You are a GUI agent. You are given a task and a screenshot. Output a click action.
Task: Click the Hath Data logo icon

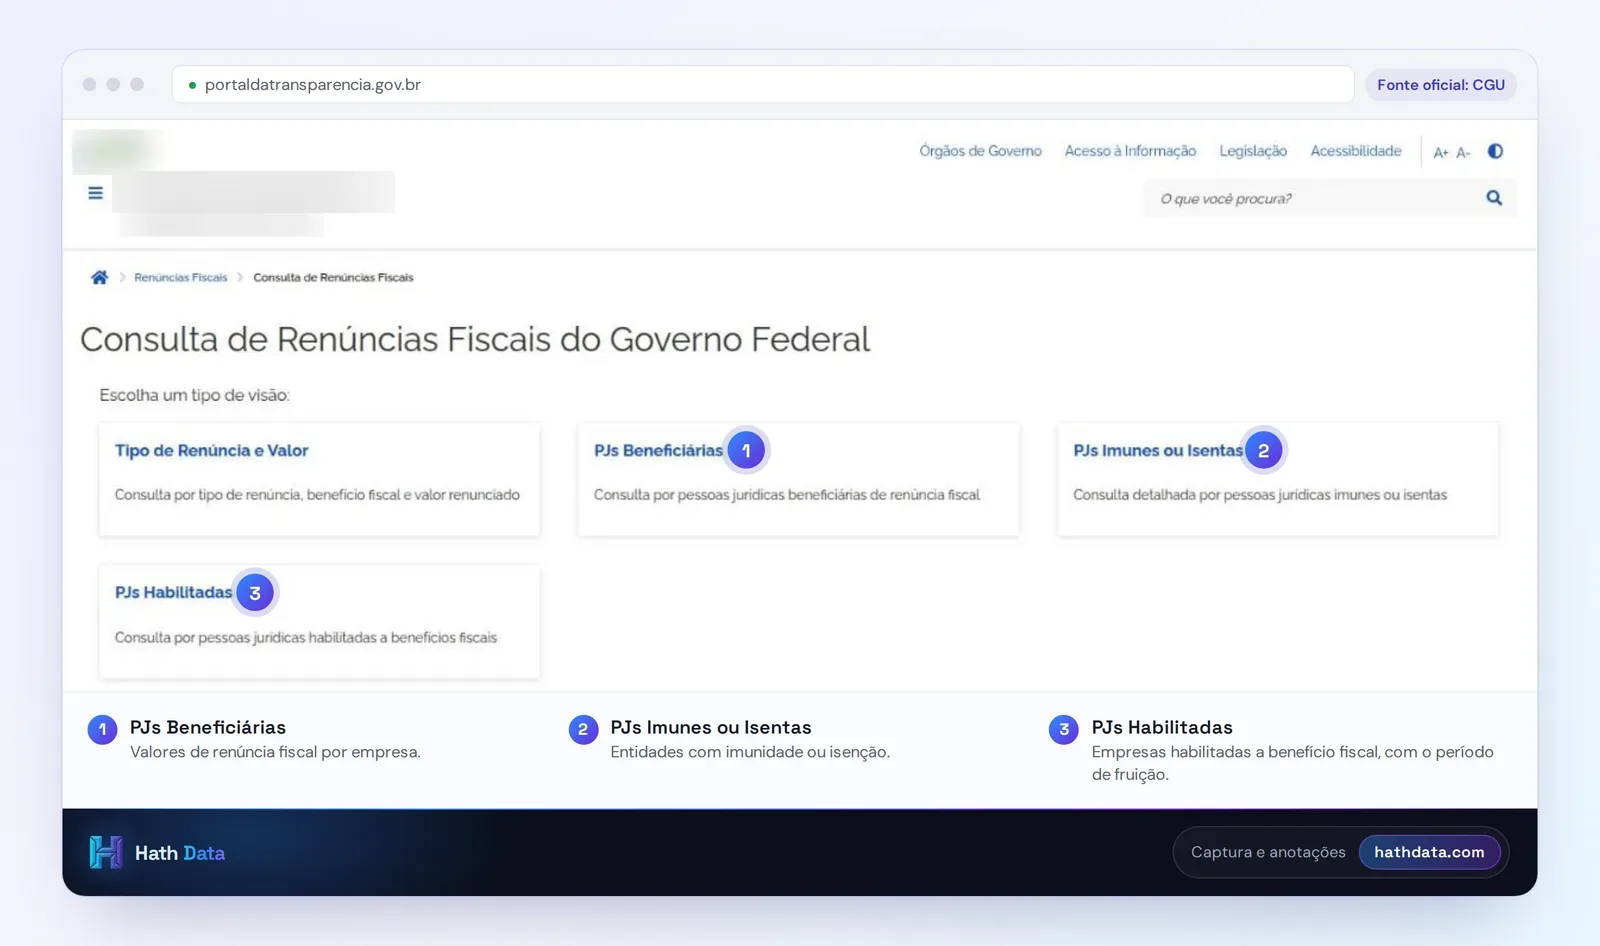[105, 852]
